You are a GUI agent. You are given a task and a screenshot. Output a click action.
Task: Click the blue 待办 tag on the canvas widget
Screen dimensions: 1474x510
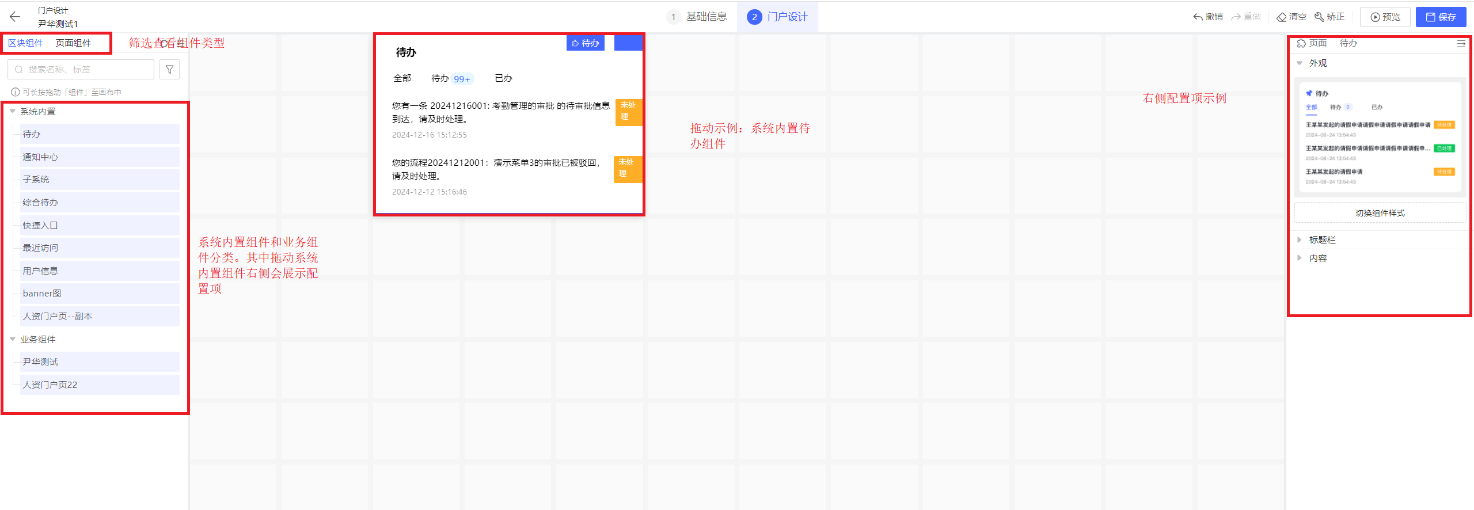click(x=586, y=43)
